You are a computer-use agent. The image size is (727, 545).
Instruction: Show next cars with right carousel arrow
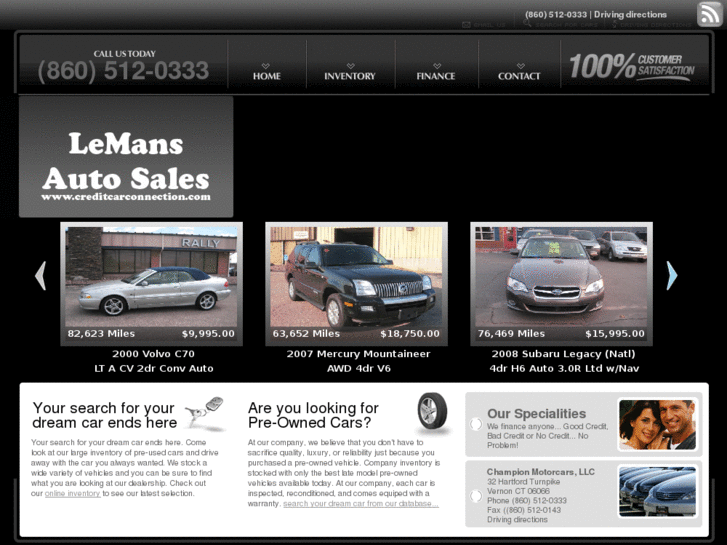[x=672, y=276]
